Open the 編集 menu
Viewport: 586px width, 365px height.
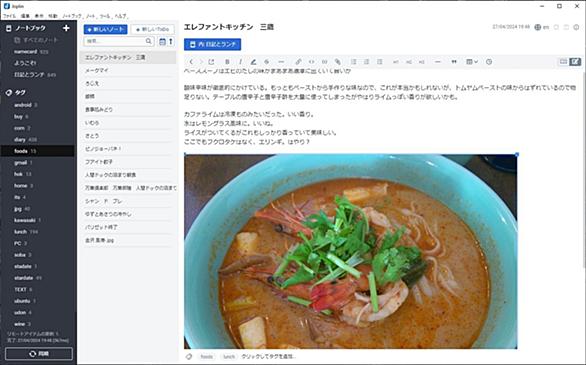pyautogui.click(x=25, y=16)
